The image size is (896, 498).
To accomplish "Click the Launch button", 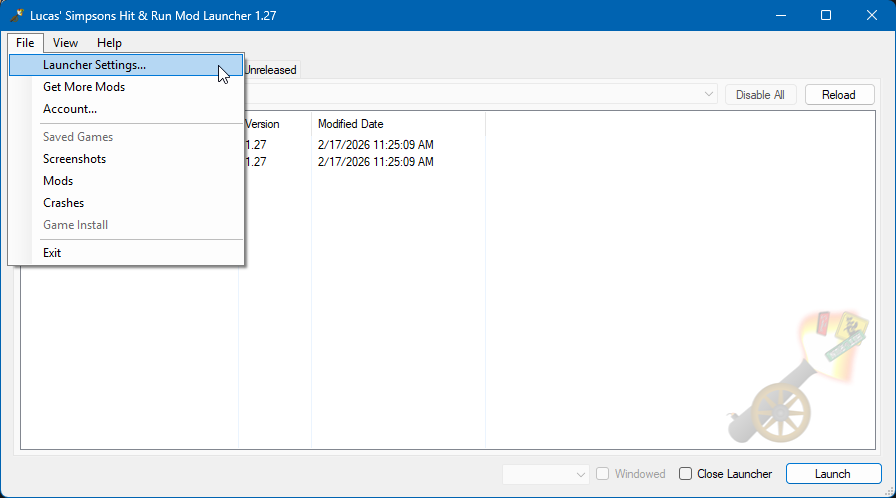I will click(x=833, y=473).
